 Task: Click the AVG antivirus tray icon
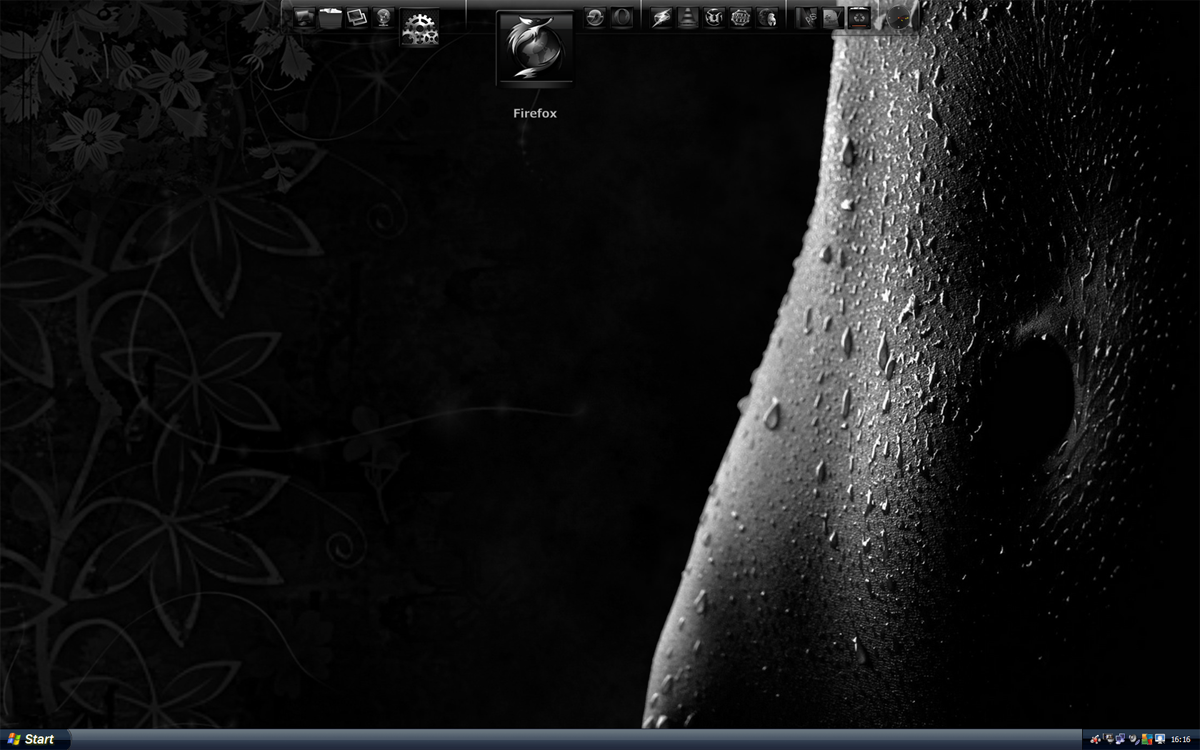(1147, 739)
